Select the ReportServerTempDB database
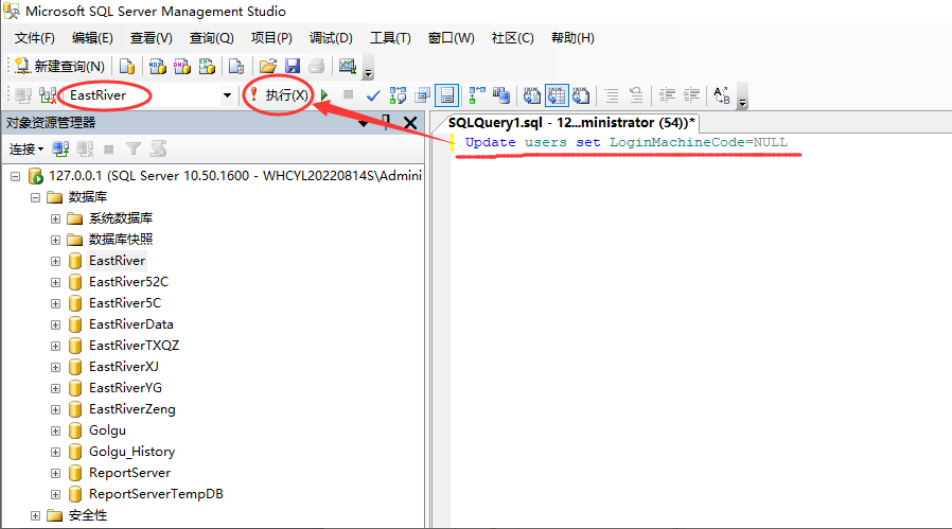The image size is (952, 529). click(156, 494)
